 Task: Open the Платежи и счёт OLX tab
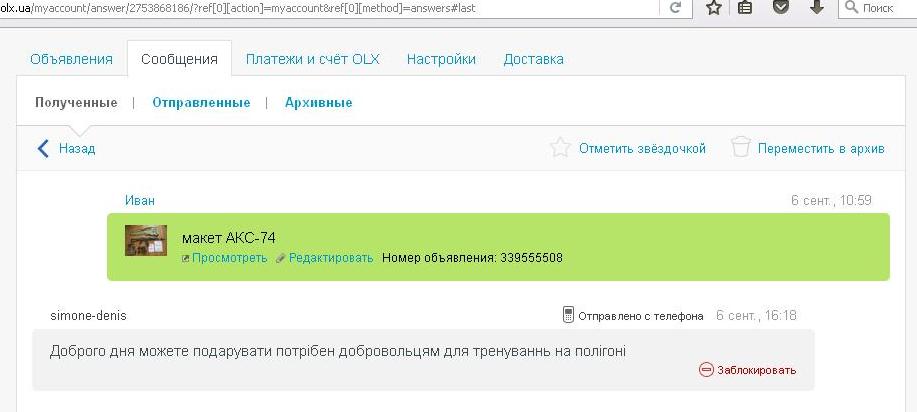click(x=313, y=59)
